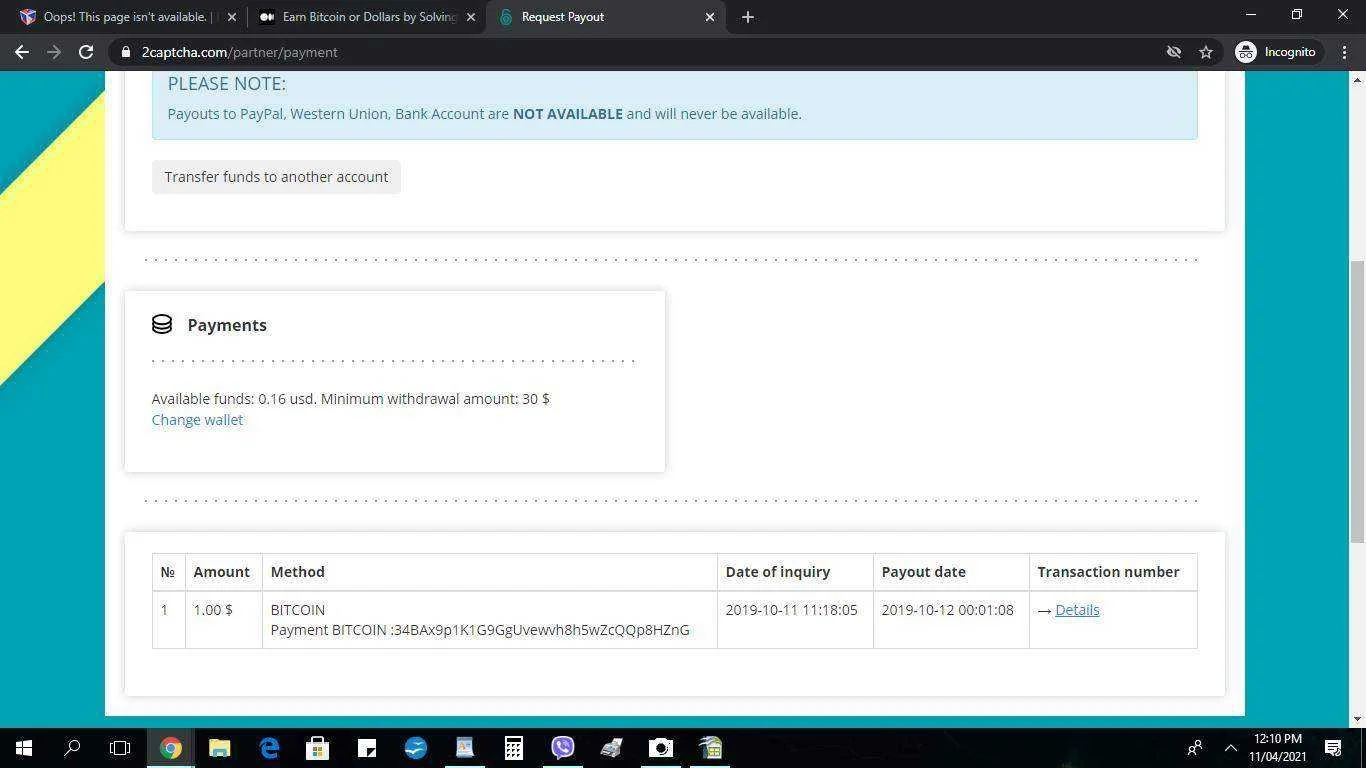Switch to the 'Earn Bitcoin or Dollars' tab

coord(365,17)
